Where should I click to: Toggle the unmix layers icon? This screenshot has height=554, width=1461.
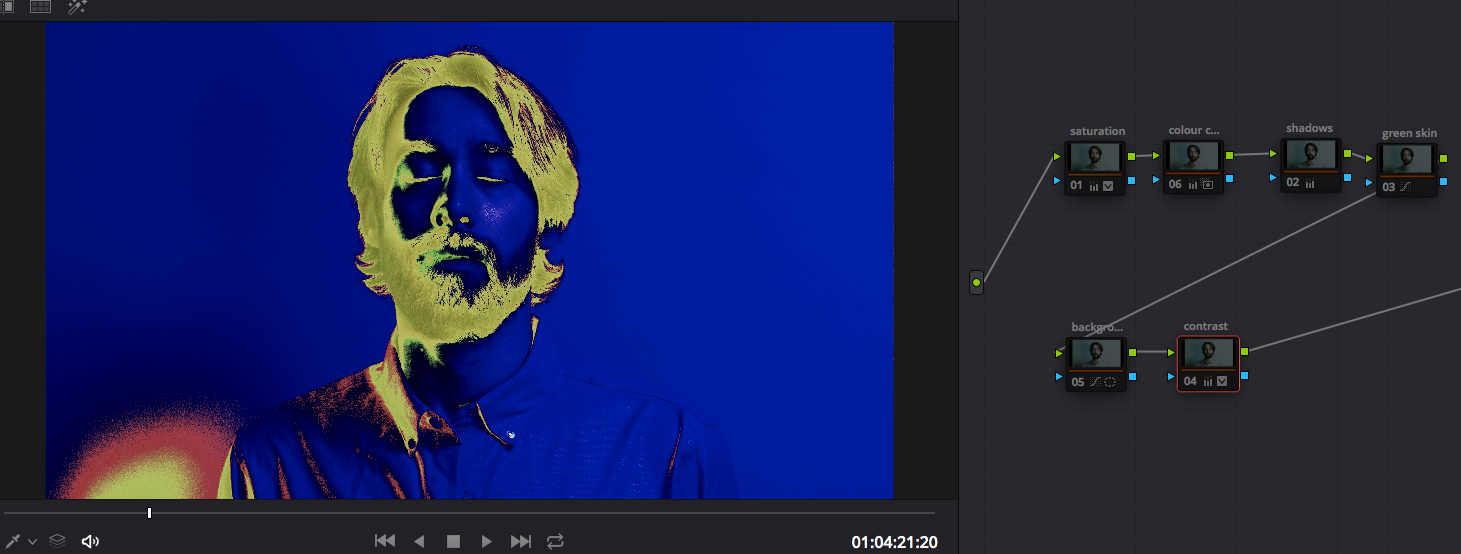(x=58, y=541)
